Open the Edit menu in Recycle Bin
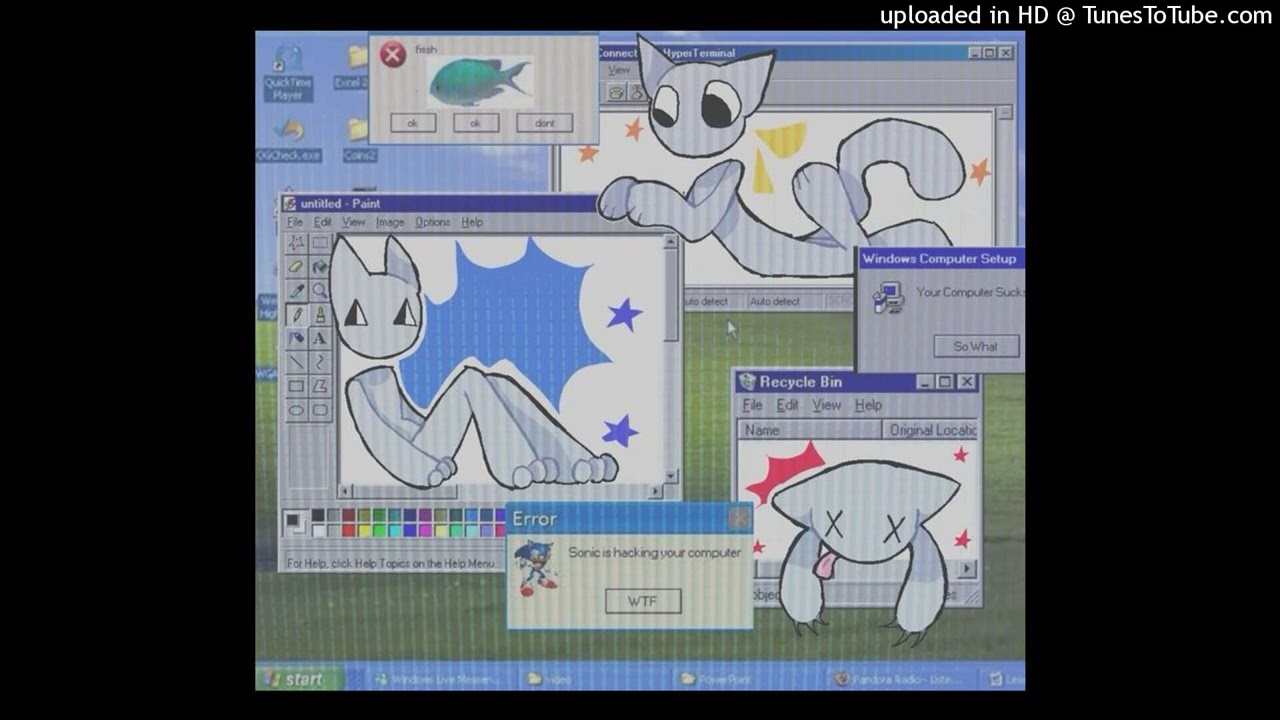 [x=788, y=405]
